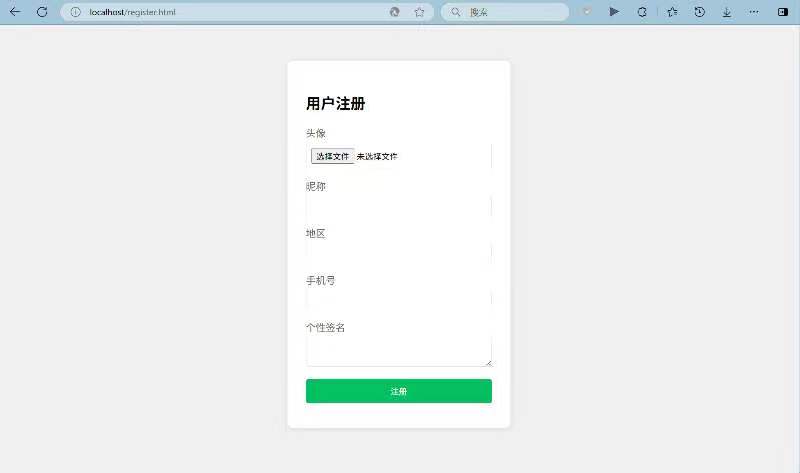800x473 pixels.
Task: Open the three-dot browser menu
Action: (754, 12)
